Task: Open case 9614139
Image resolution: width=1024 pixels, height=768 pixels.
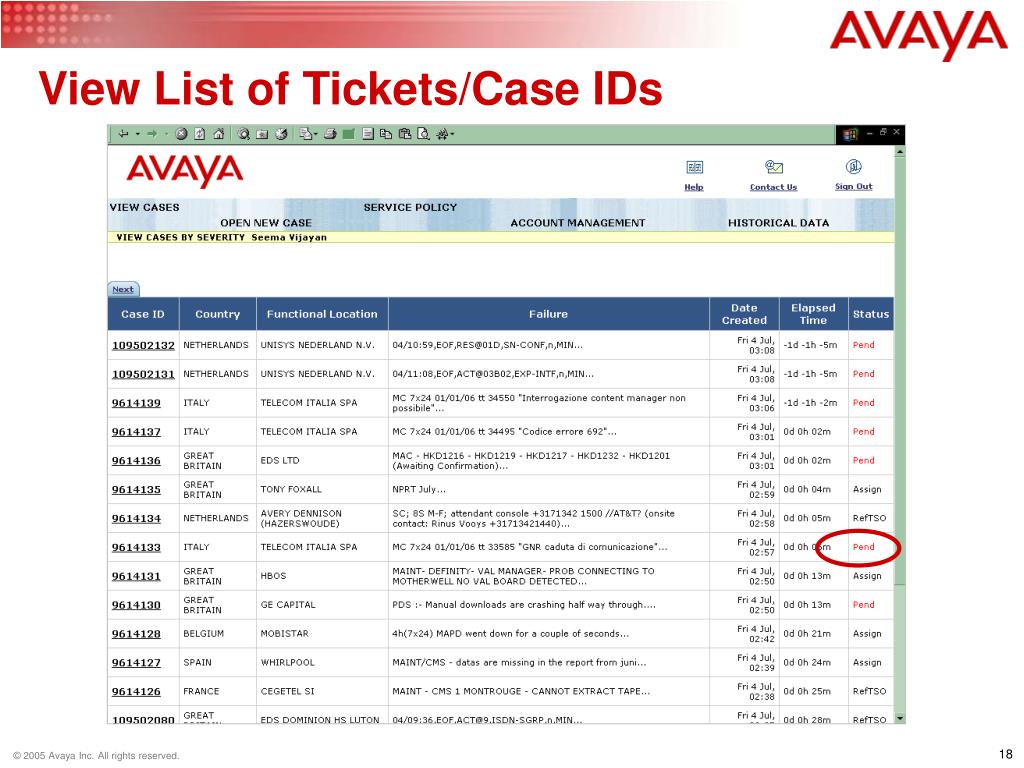Action: pos(136,403)
